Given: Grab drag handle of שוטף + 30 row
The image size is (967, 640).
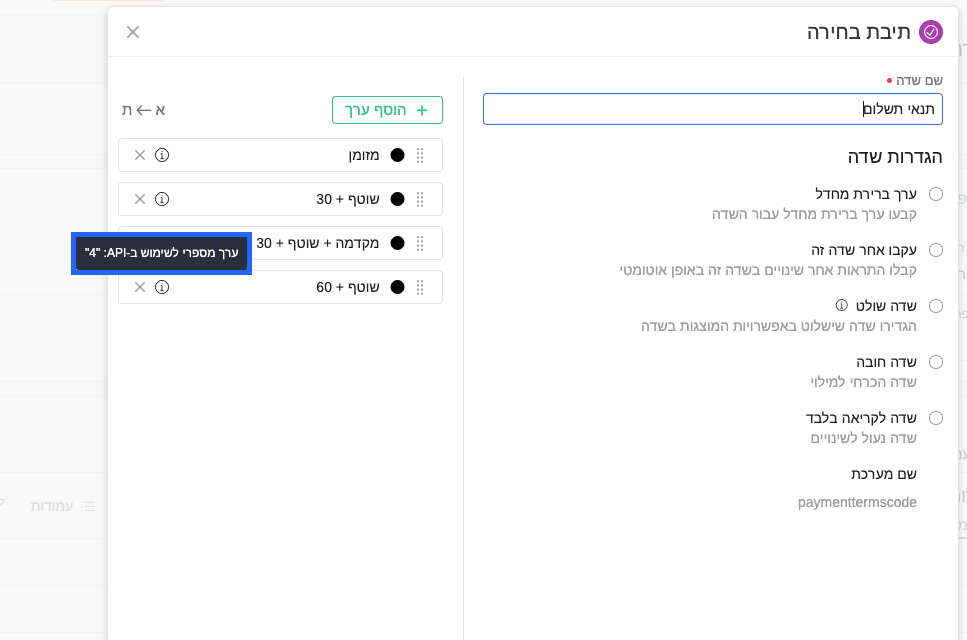Looking at the screenshot, I should [x=420, y=199].
